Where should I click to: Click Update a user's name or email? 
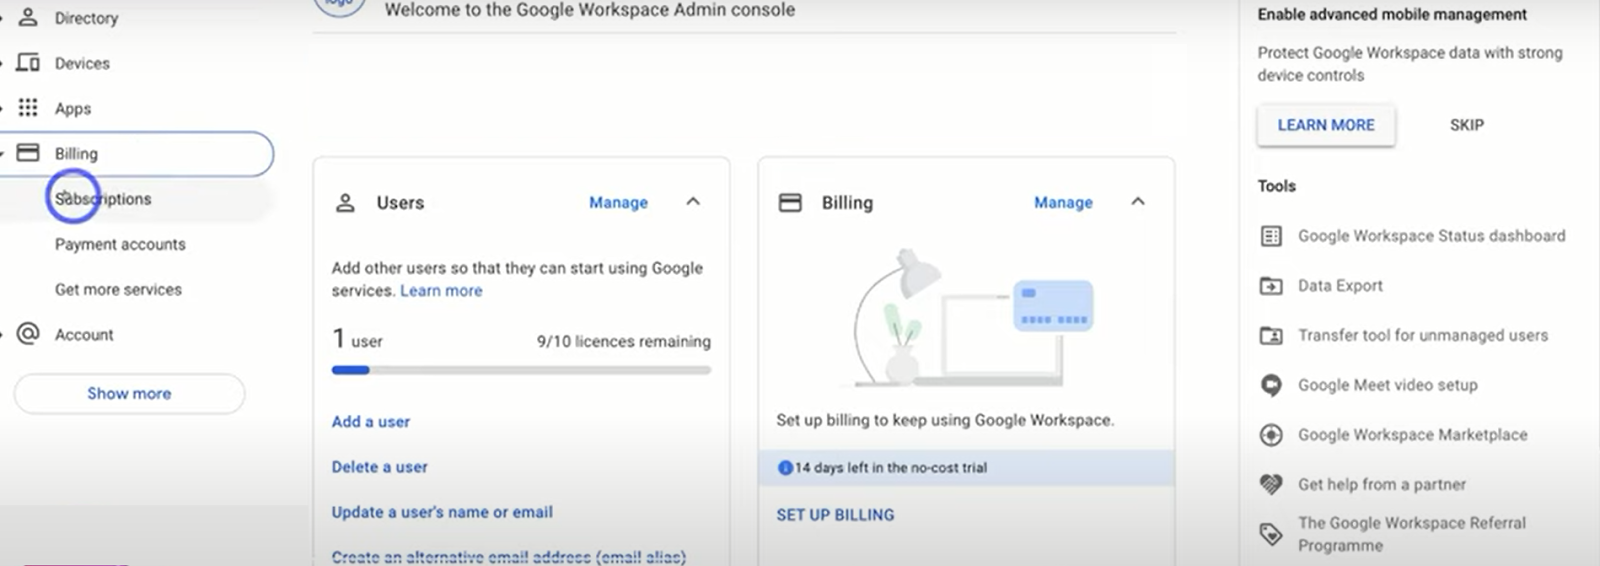[442, 512]
